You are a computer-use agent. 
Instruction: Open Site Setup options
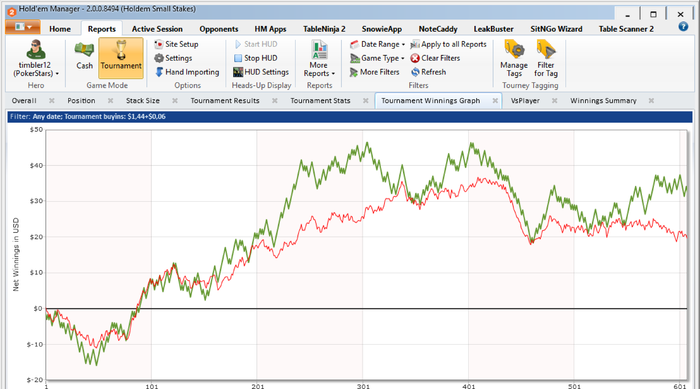(x=176, y=44)
